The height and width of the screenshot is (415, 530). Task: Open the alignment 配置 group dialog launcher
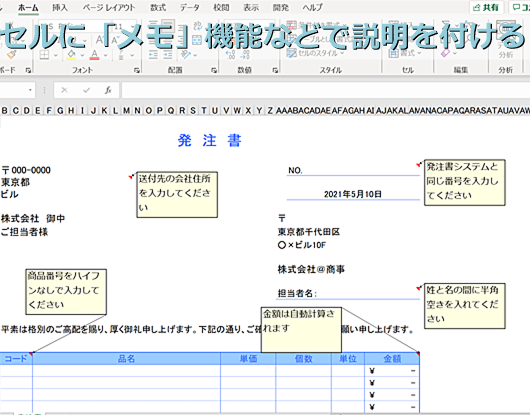point(214,70)
